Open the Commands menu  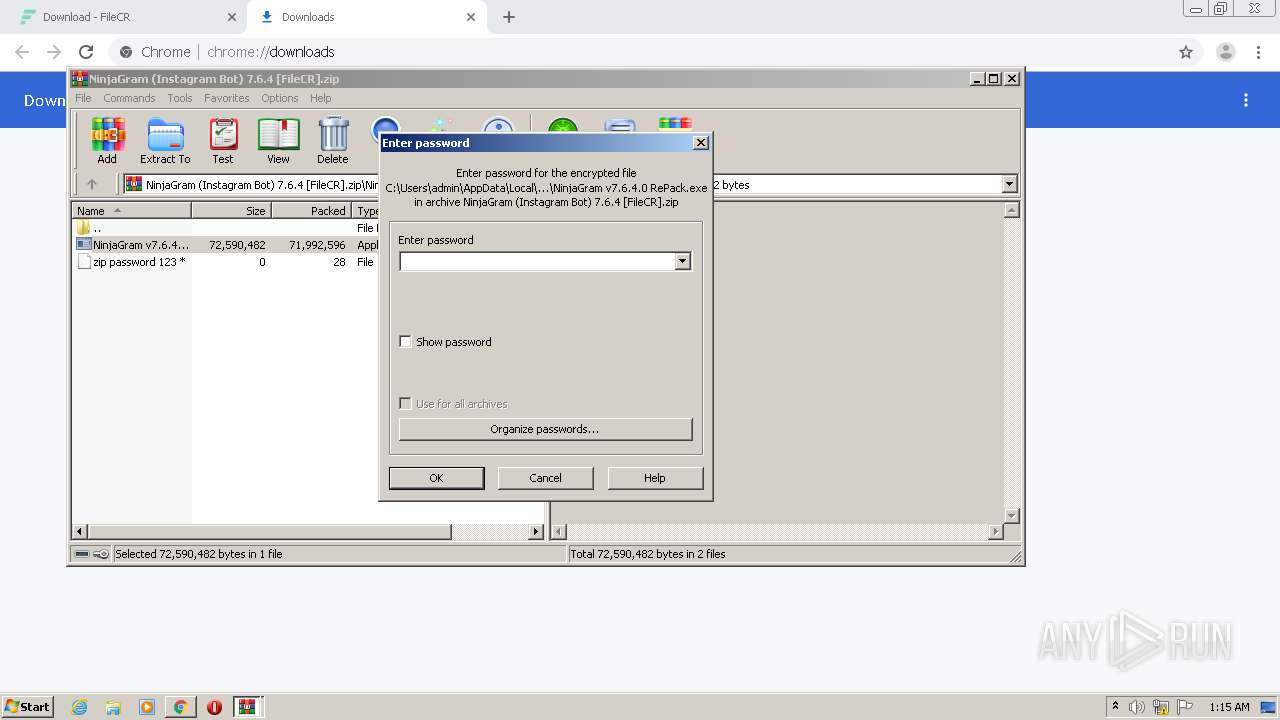pos(129,98)
